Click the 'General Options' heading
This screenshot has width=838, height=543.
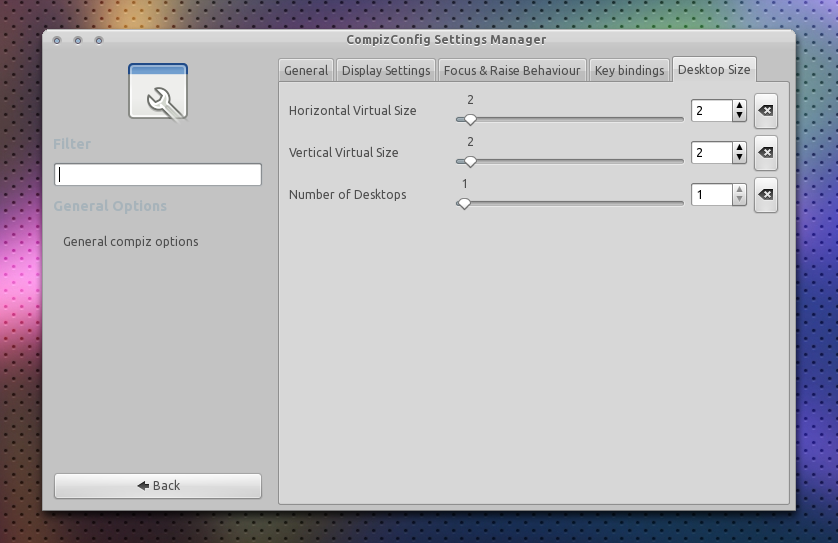(110, 206)
